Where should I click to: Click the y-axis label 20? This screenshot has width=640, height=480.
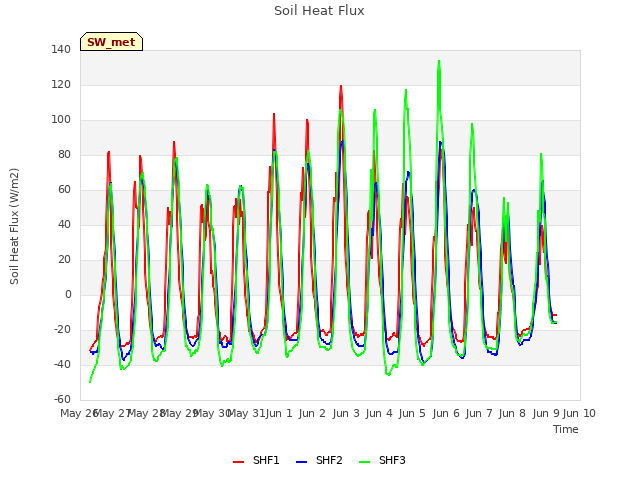pyautogui.click(x=64, y=260)
